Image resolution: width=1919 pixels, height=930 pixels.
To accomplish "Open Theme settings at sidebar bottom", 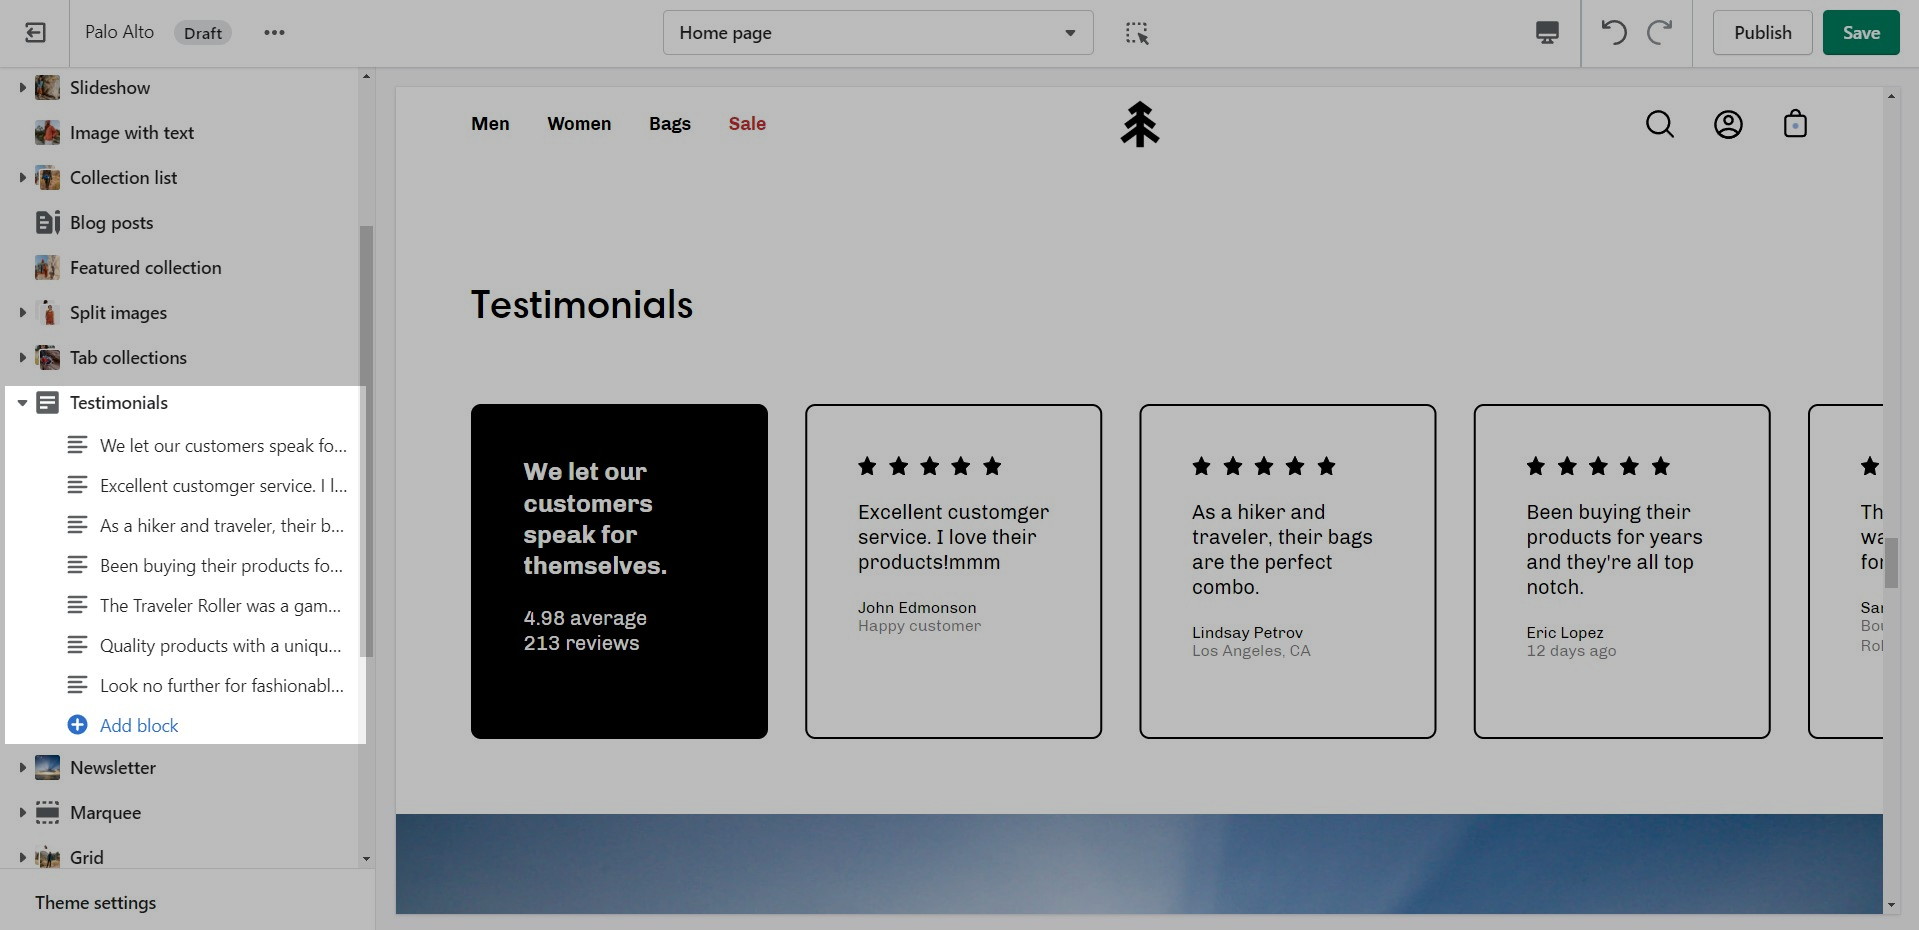I will [96, 903].
